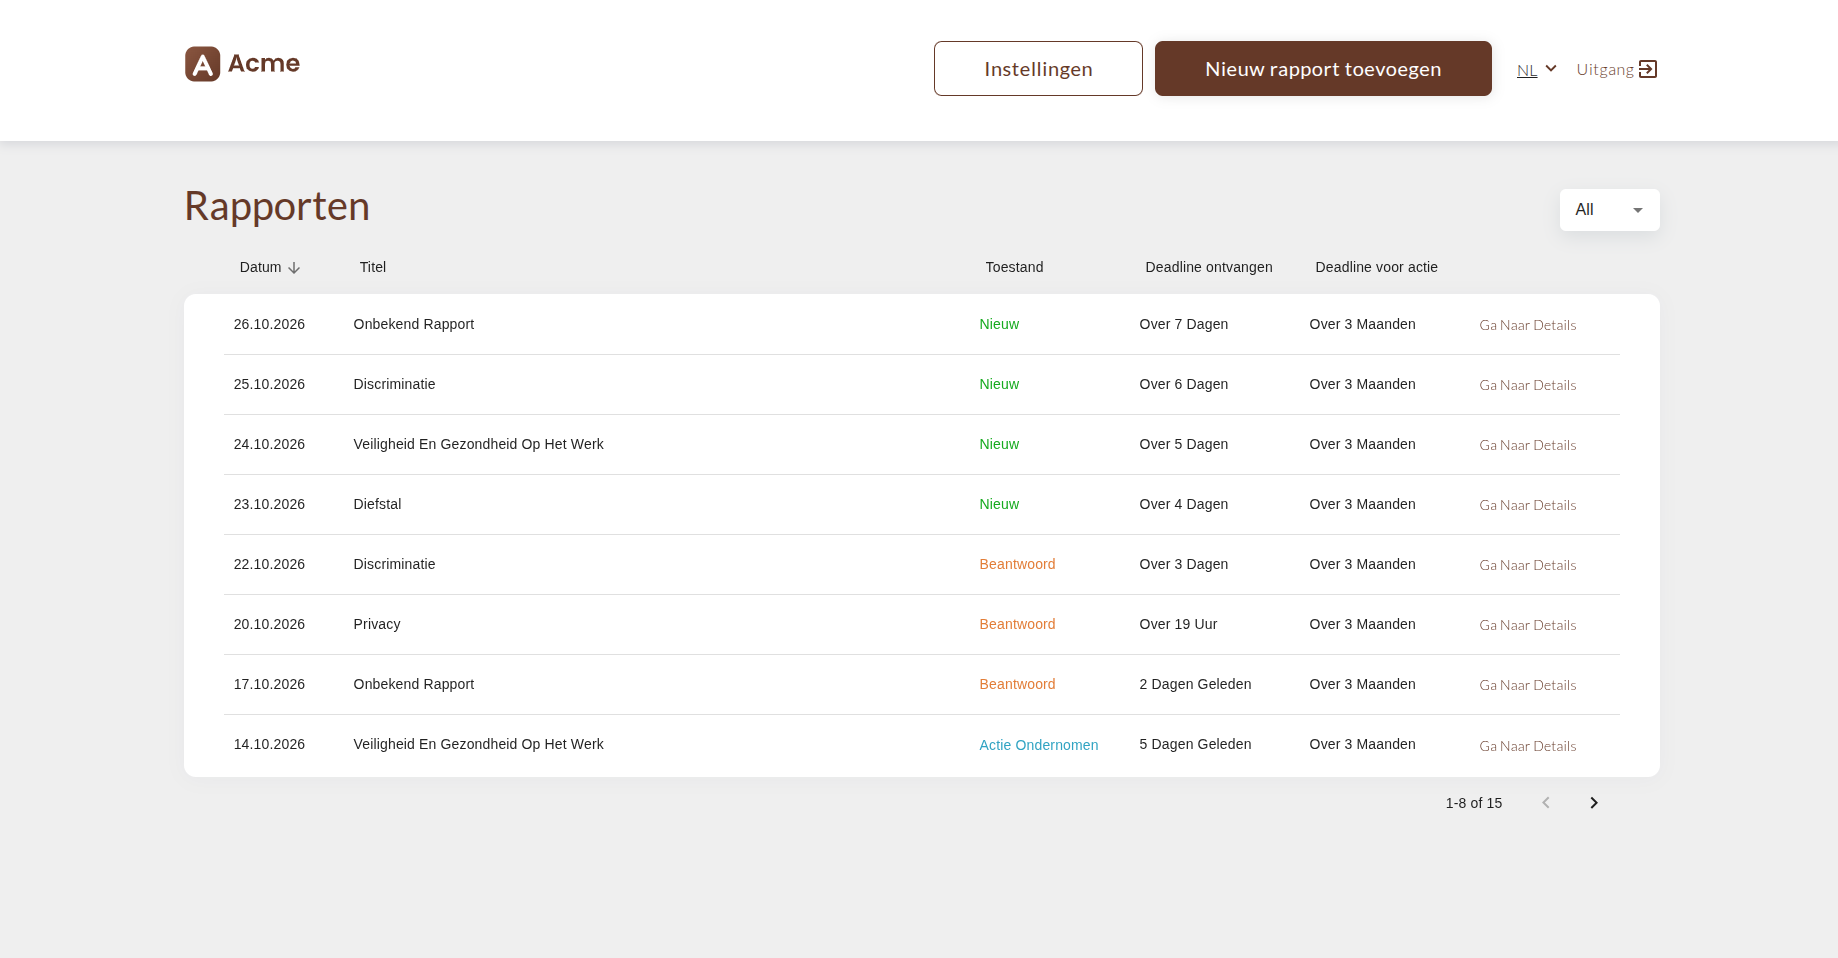Open details for Privacy report
The image size is (1838, 958).
pos(1528,625)
